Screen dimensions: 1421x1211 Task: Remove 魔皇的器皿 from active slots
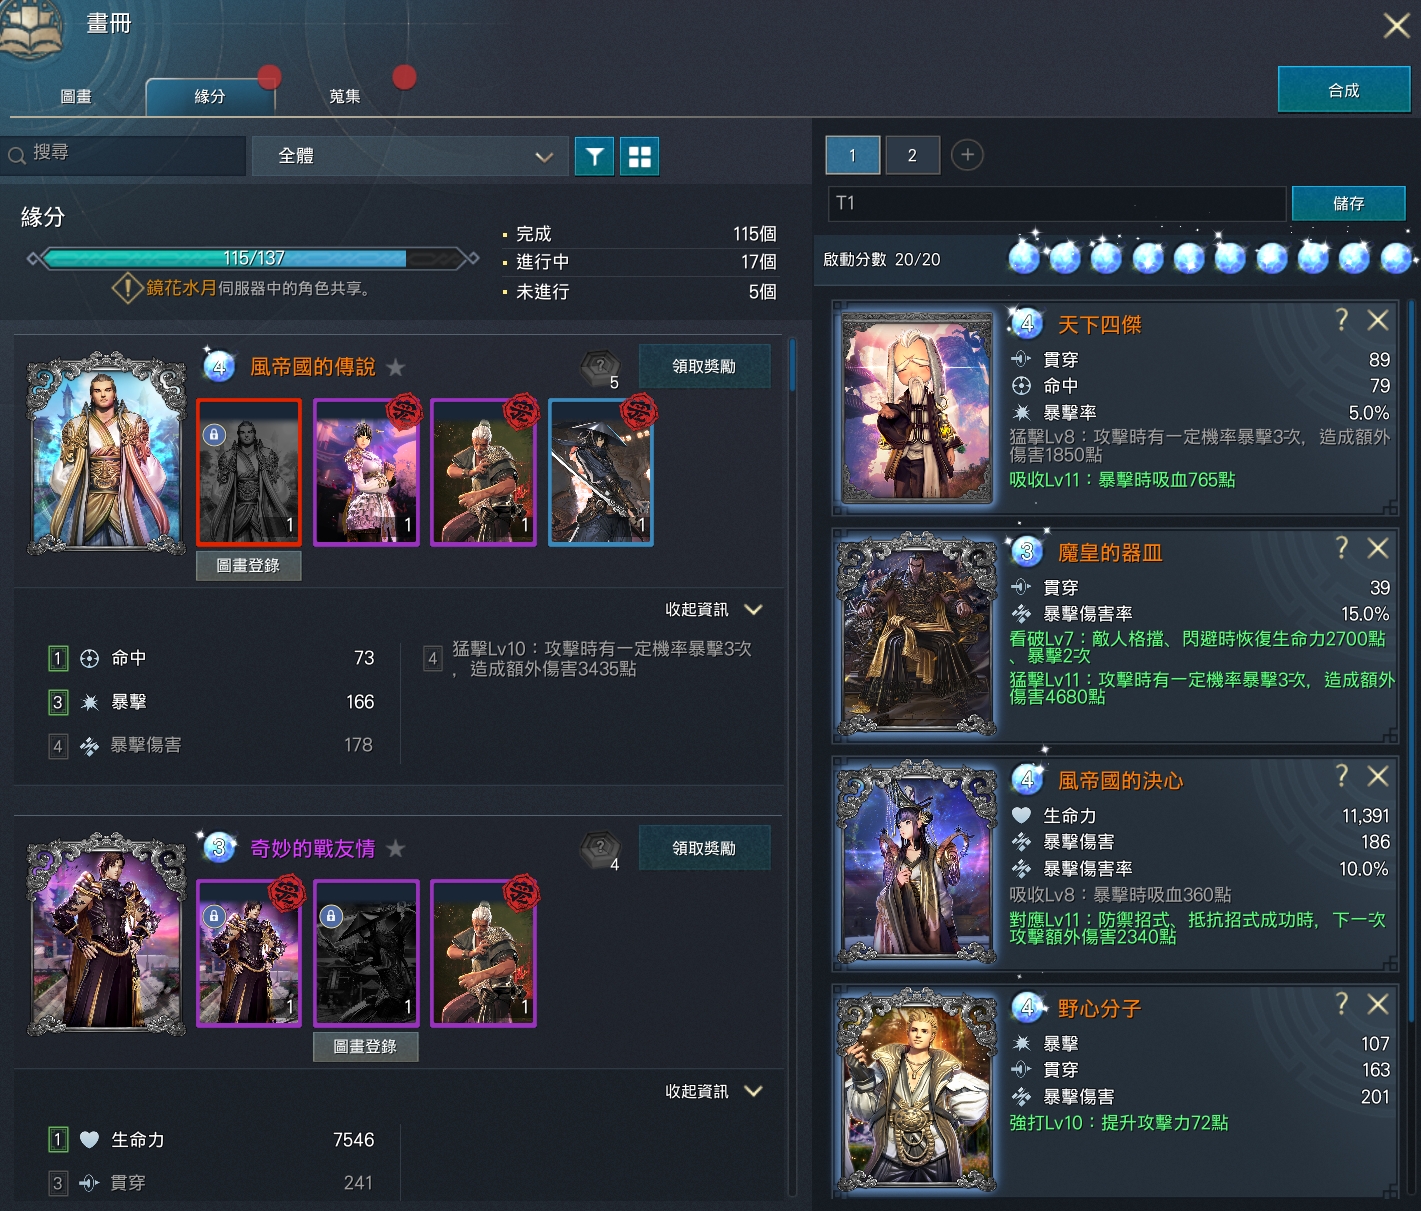(x=1378, y=548)
